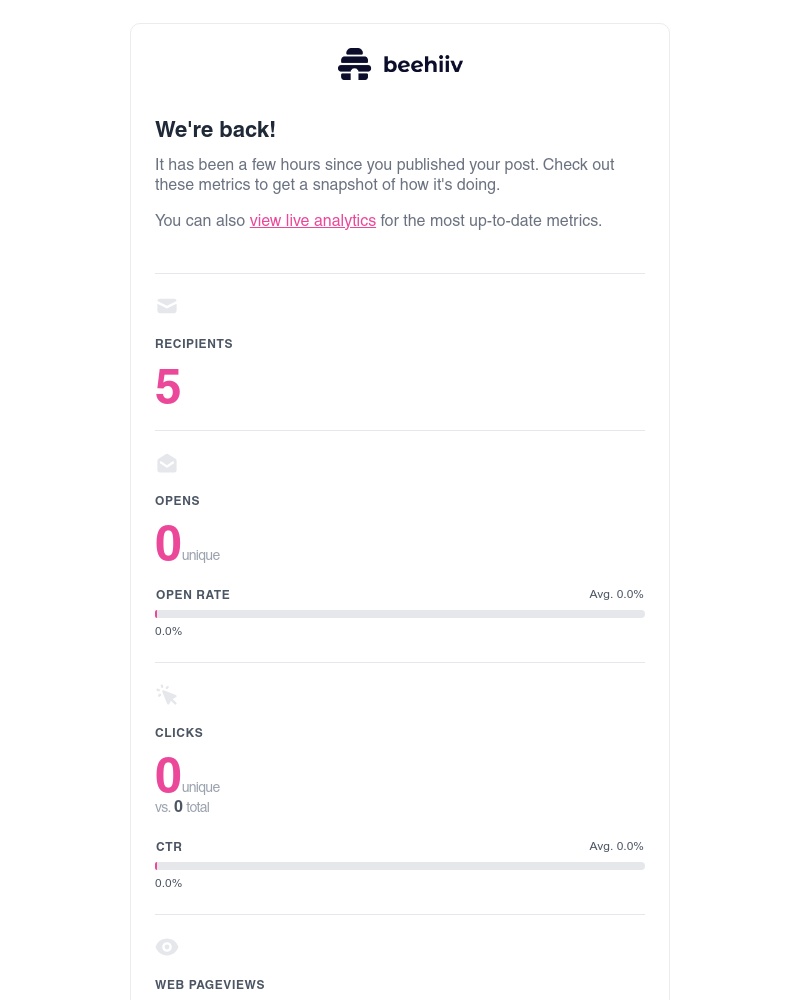Select the envelope icon above Recipients
800x1000 pixels.
[x=167, y=306]
